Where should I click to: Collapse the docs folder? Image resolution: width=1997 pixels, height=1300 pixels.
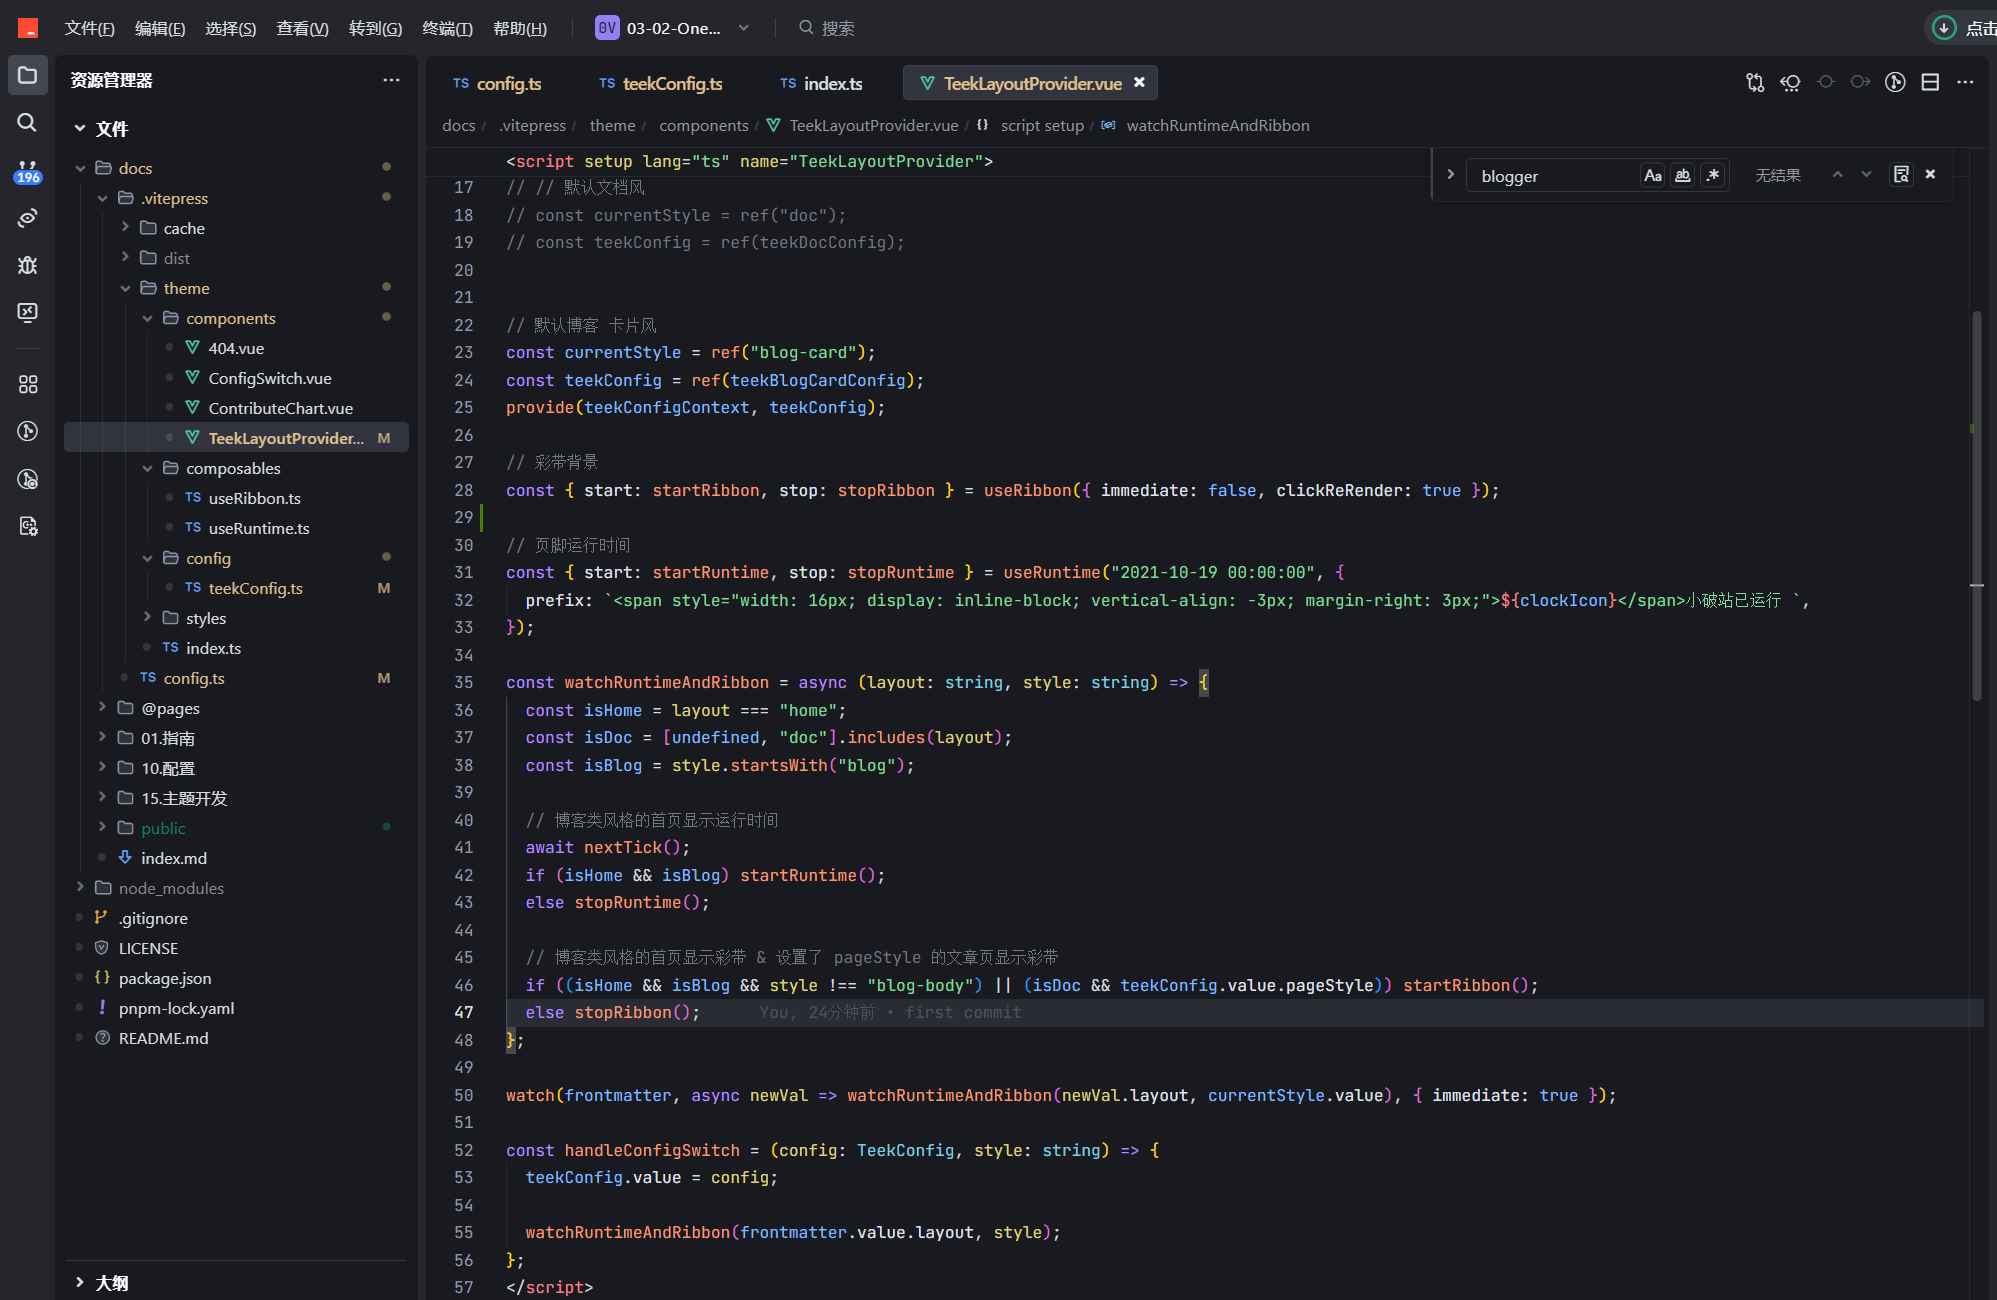click(x=80, y=168)
